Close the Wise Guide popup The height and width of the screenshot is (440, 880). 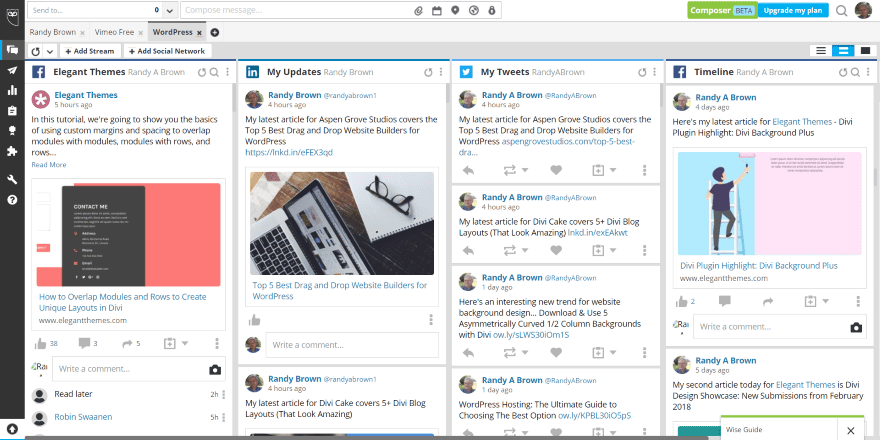pyautogui.click(x=850, y=430)
